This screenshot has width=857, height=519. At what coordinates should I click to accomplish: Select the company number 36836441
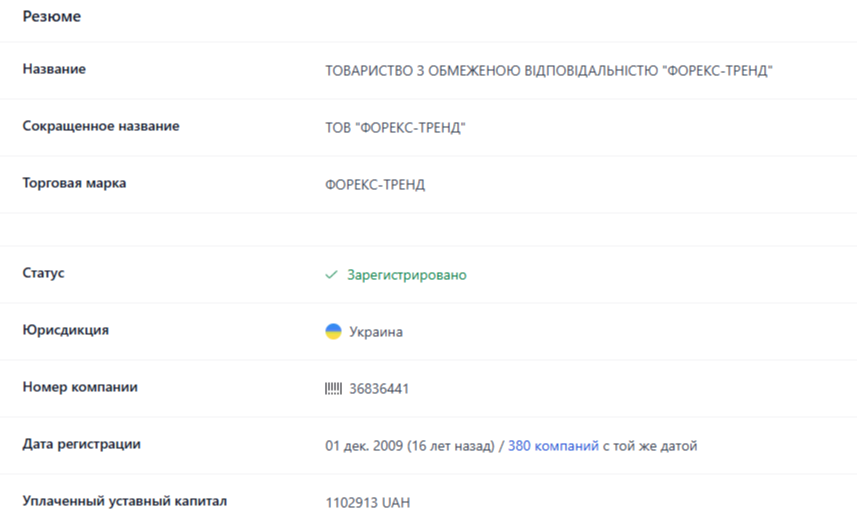[379, 388]
